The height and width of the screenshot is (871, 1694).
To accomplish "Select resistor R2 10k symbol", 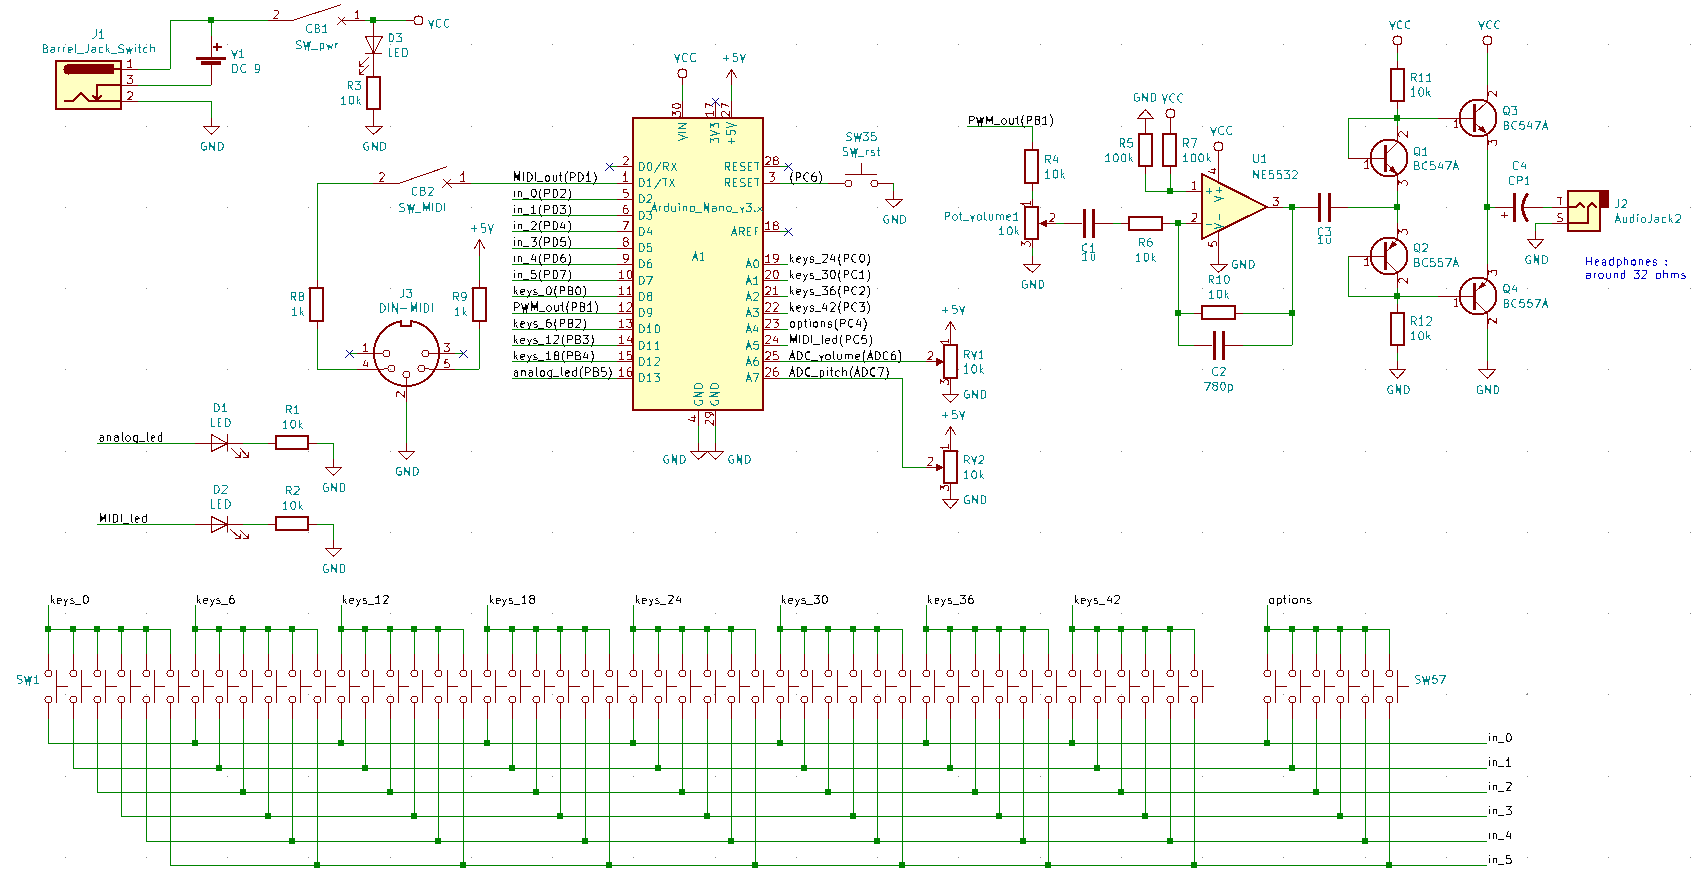I will tap(292, 523).
